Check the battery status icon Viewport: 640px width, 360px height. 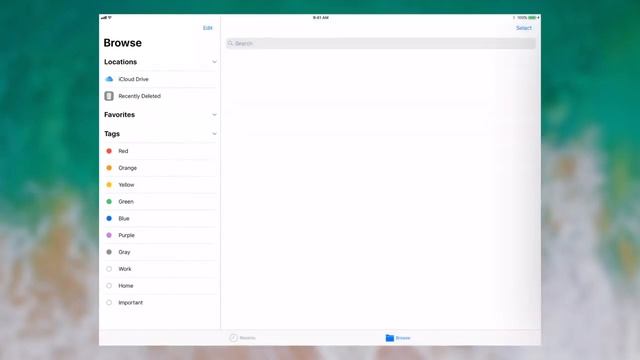coord(532,18)
